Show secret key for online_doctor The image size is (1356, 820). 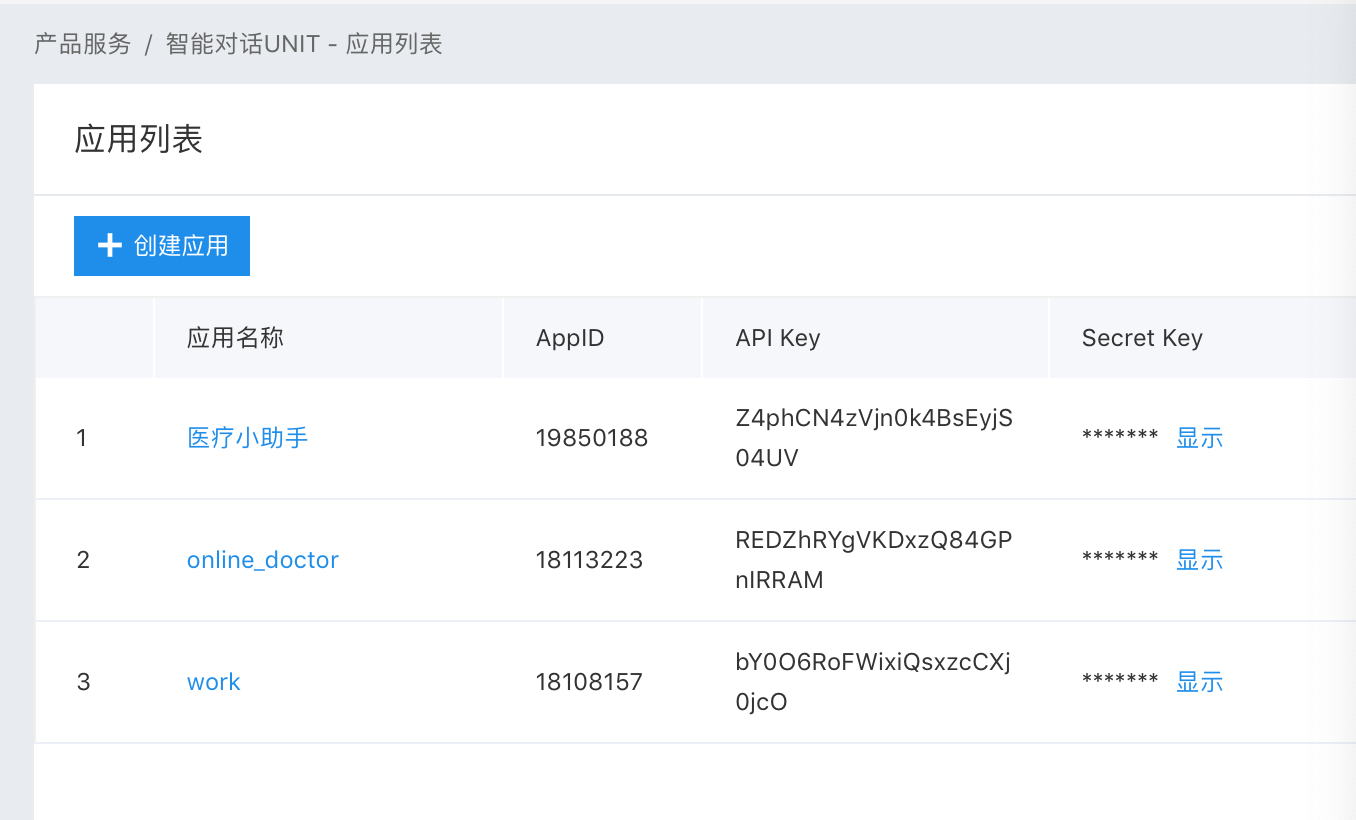1199,560
